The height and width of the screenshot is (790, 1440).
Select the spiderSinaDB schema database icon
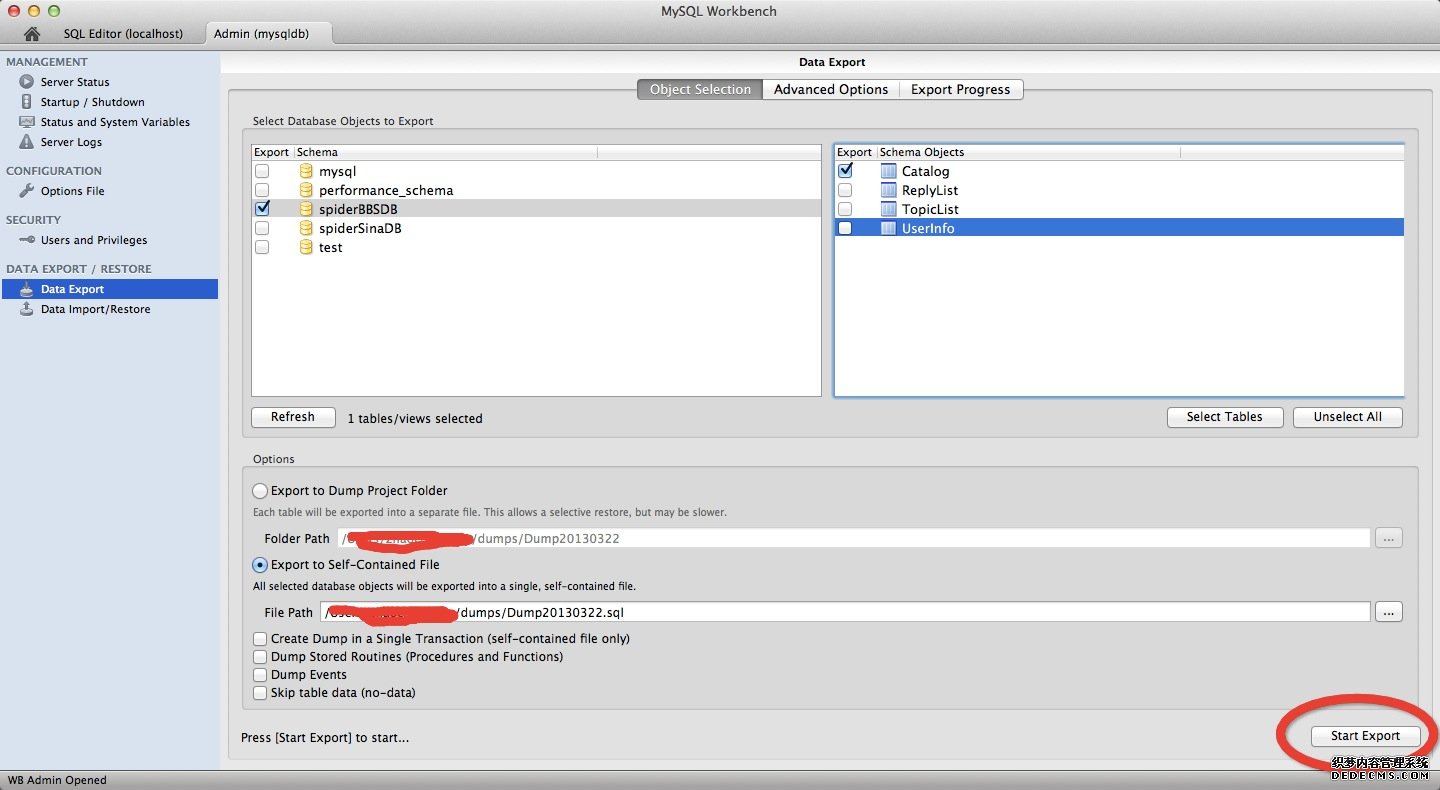tap(306, 228)
